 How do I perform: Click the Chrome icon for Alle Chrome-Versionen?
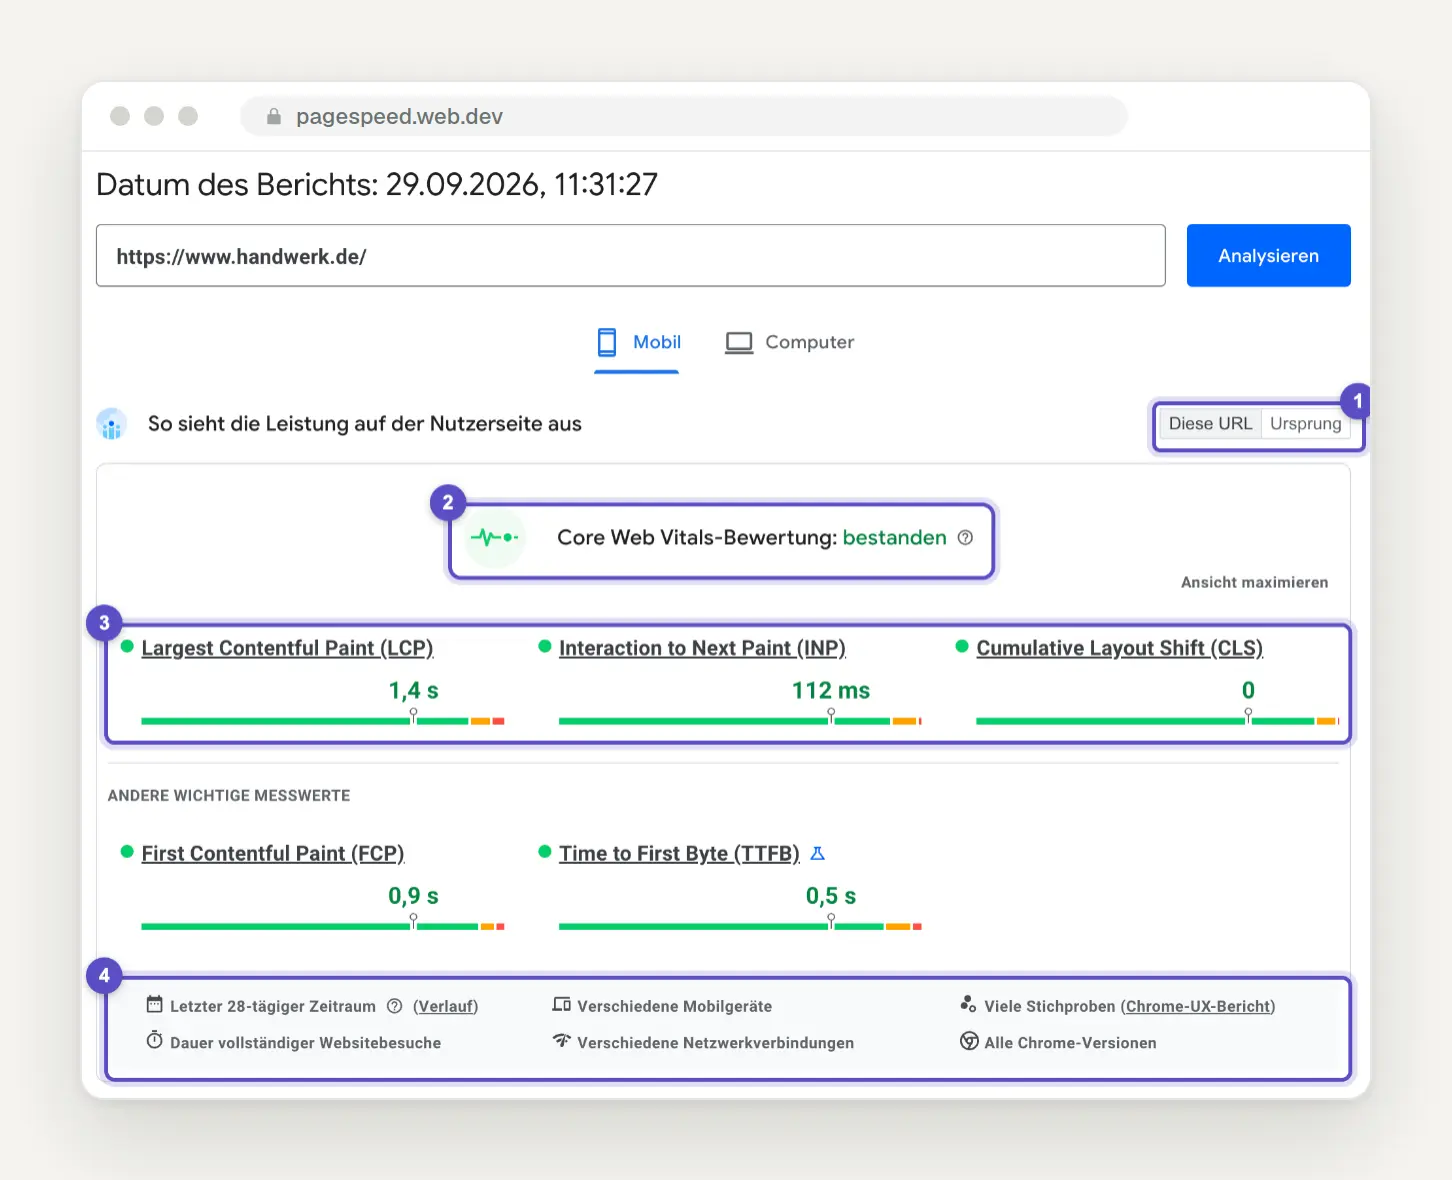click(x=969, y=1041)
